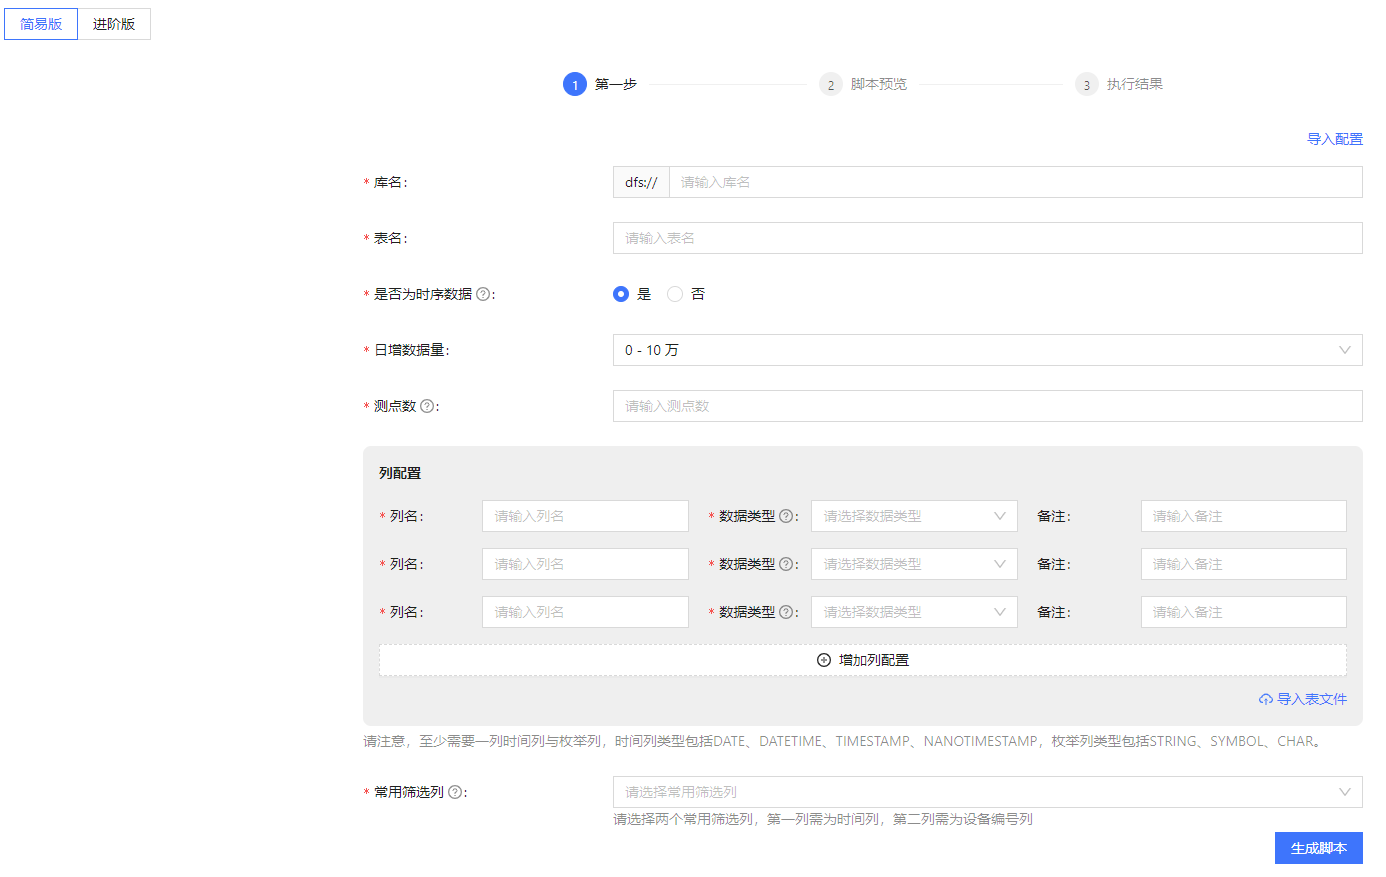The height and width of the screenshot is (877, 1386).
Task: Focus 请输入测点数 input field
Action: (x=988, y=406)
